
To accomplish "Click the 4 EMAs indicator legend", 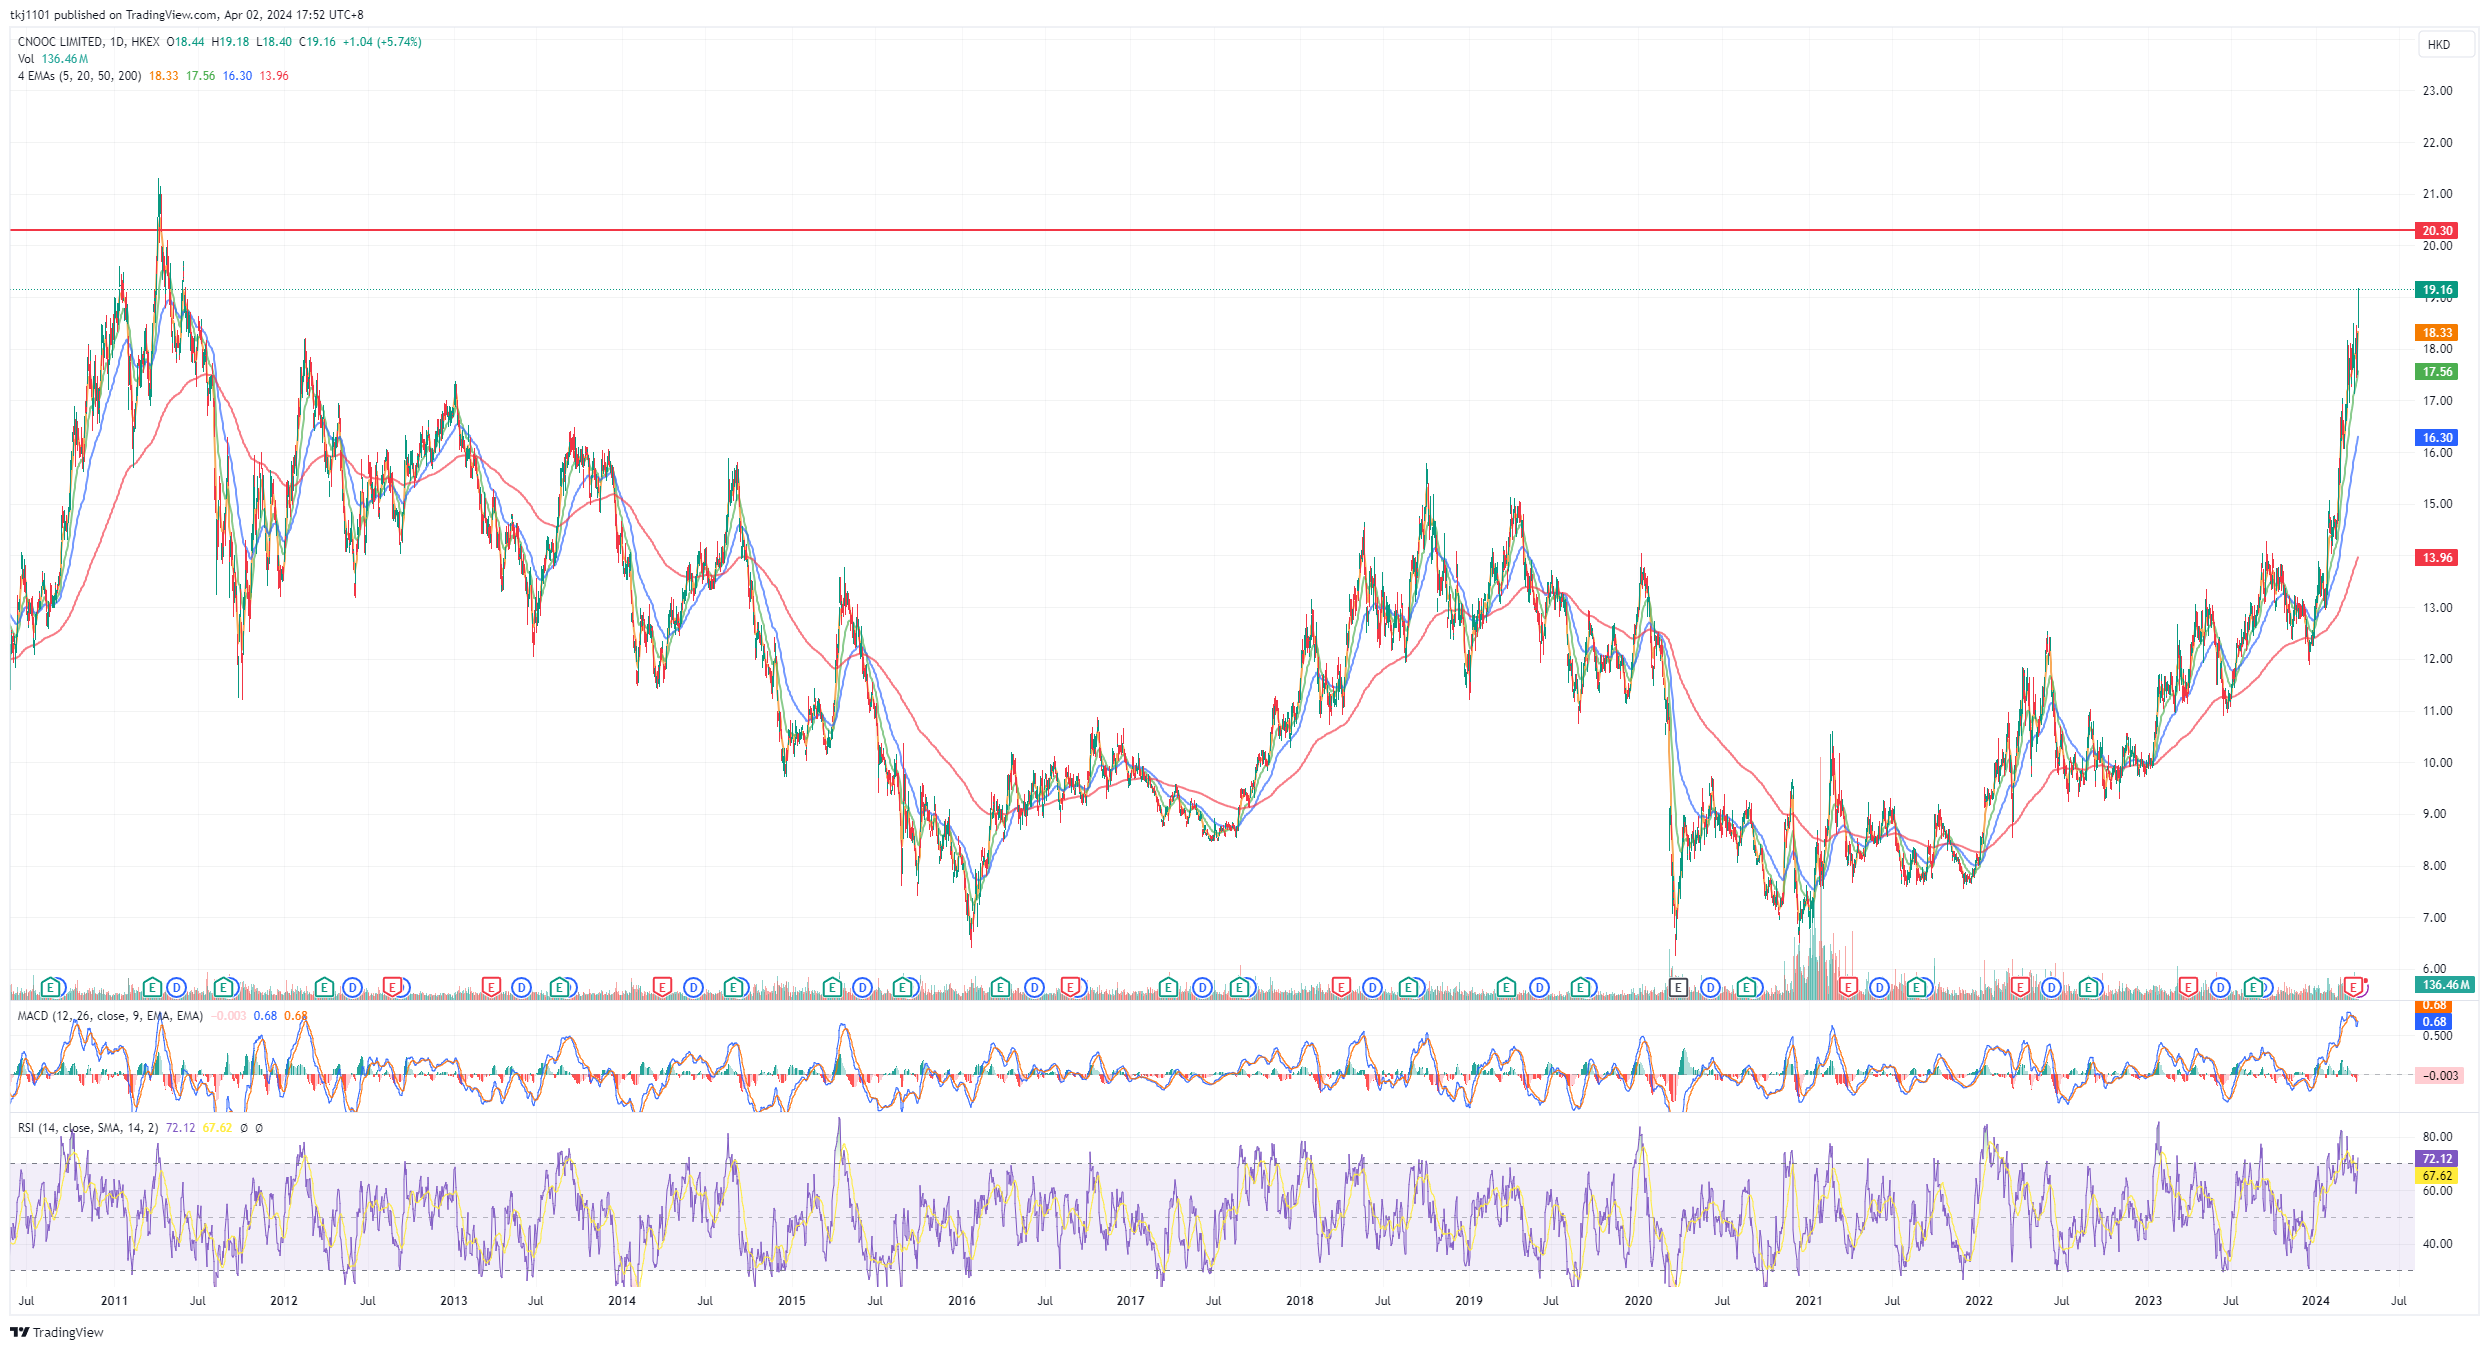I will [x=79, y=76].
